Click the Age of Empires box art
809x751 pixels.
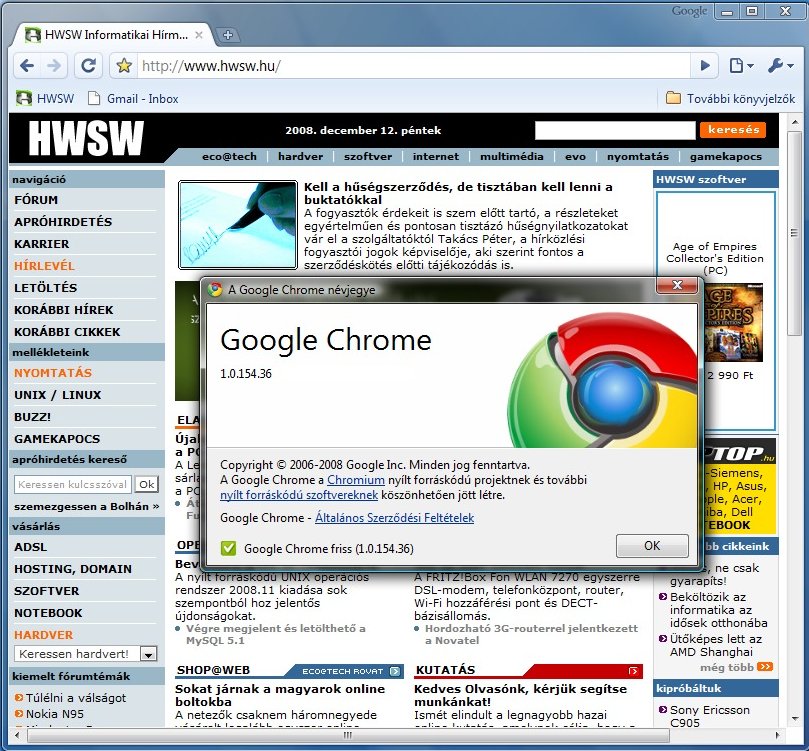[733, 323]
